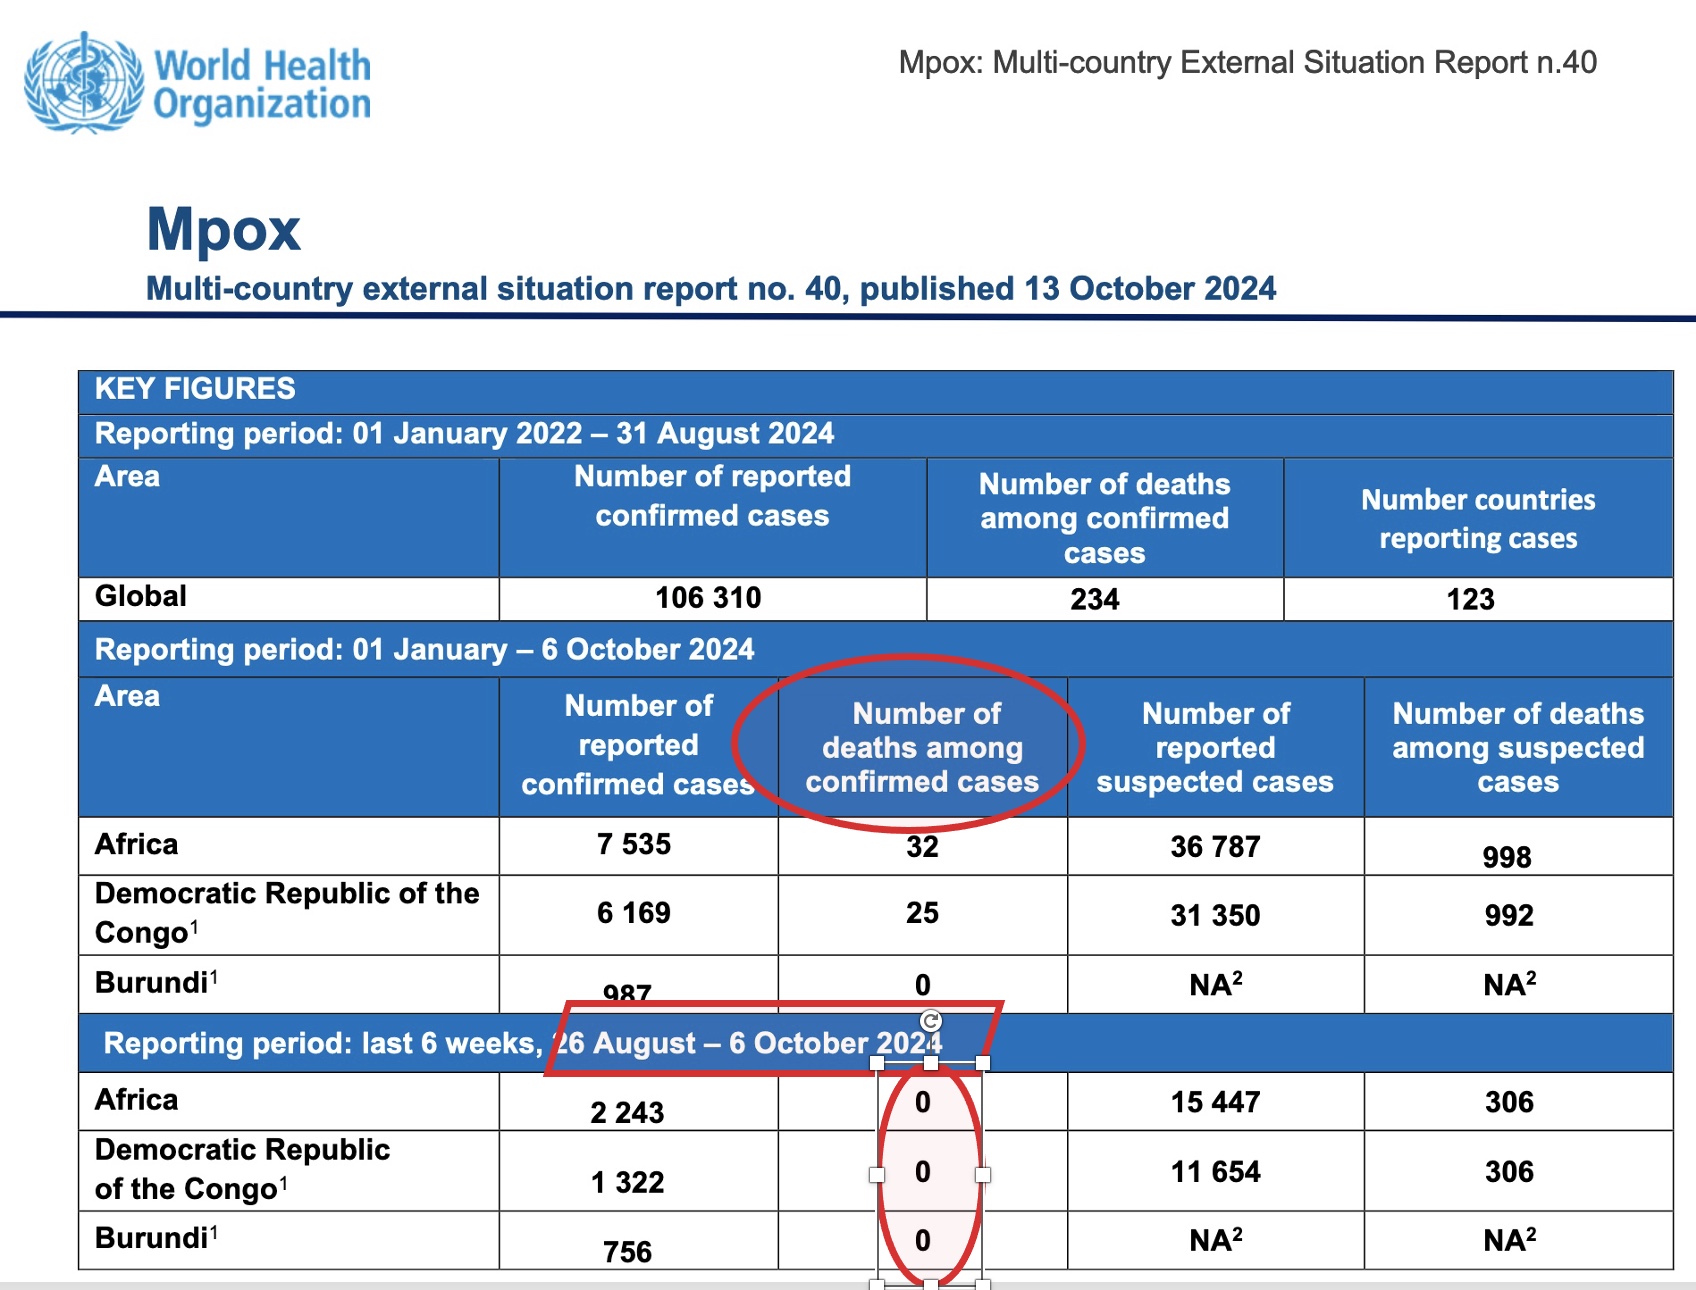Click the Africa suspected deaths value 998
Viewport: 1696px width, 1290px height.
click(x=1507, y=857)
